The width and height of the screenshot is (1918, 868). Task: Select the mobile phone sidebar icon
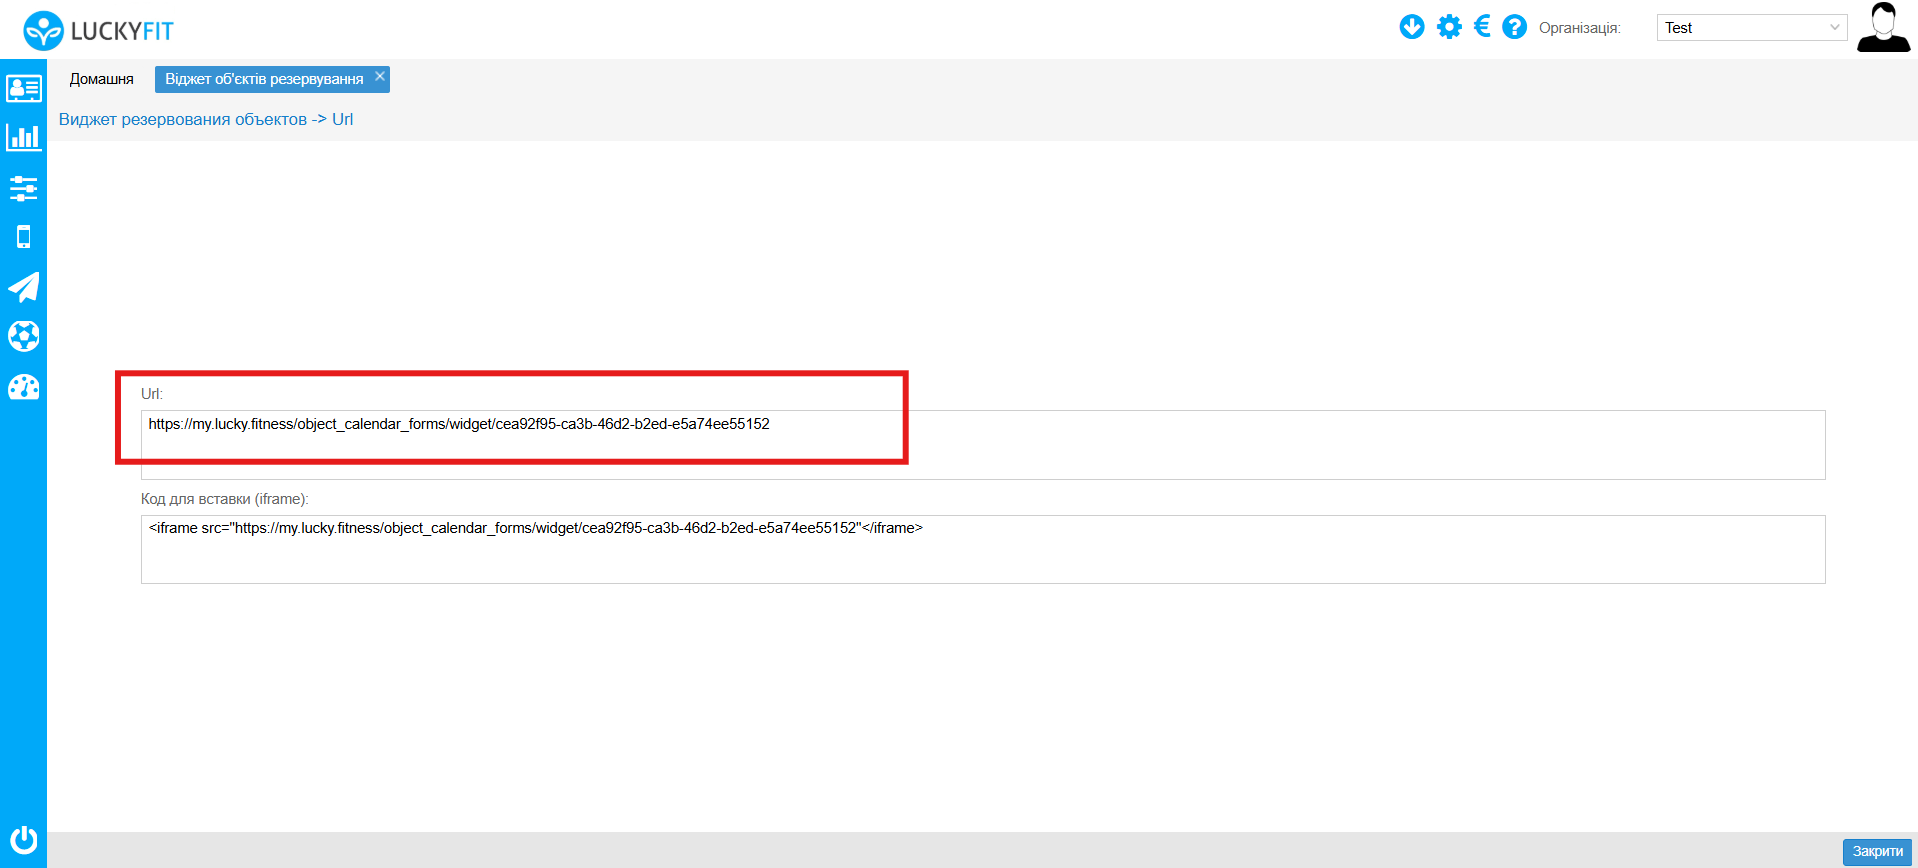(23, 237)
